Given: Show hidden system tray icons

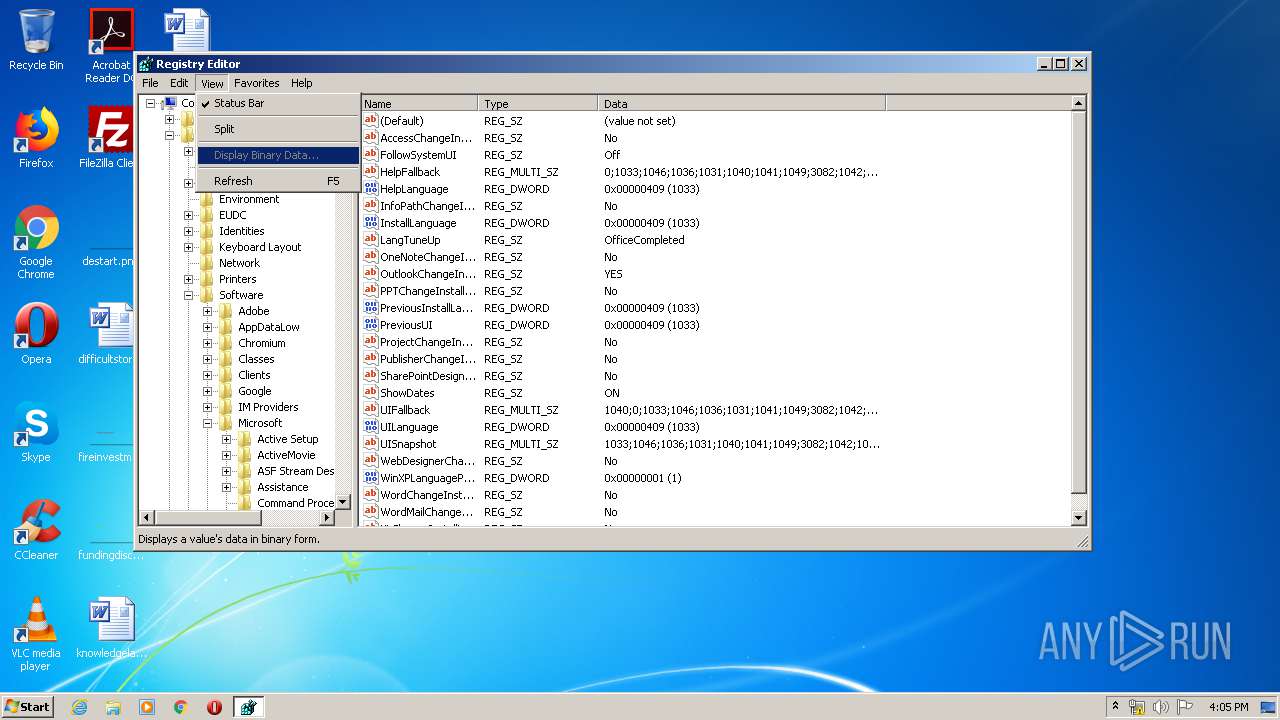Looking at the screenshot, I should [1115, 707].
